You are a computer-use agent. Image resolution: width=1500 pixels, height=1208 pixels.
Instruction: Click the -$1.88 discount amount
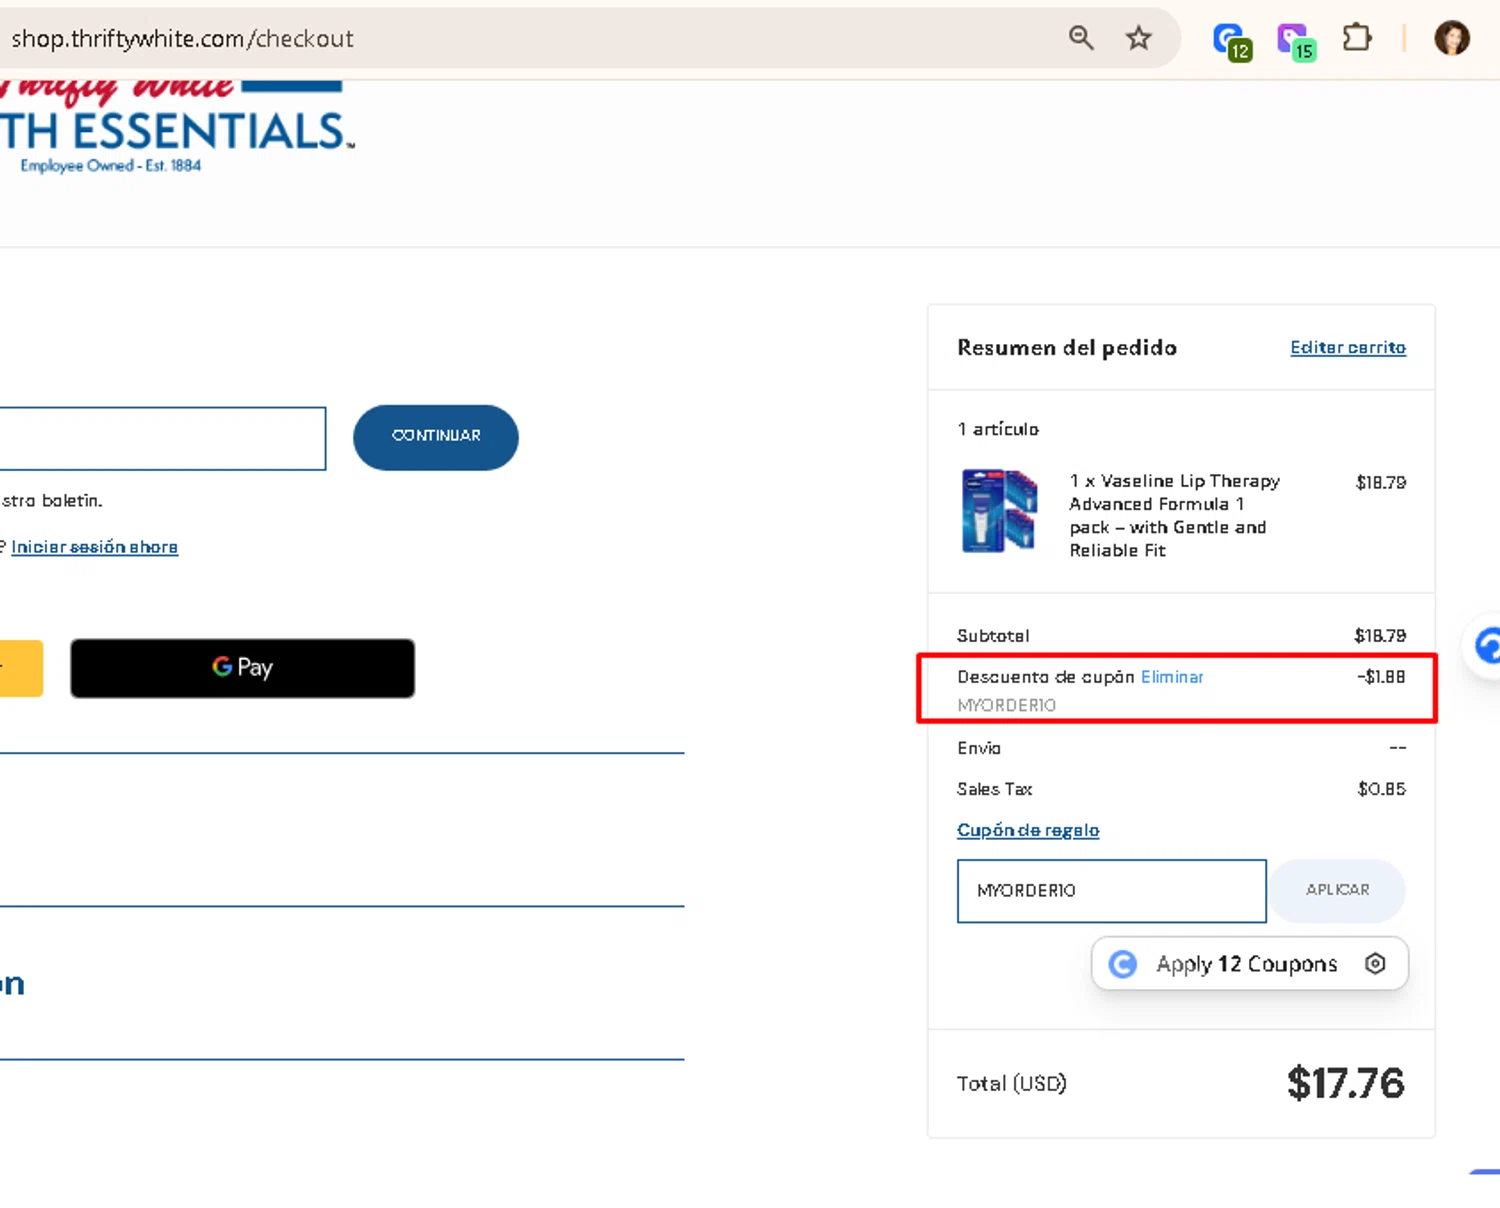[x=1381, y=677]
